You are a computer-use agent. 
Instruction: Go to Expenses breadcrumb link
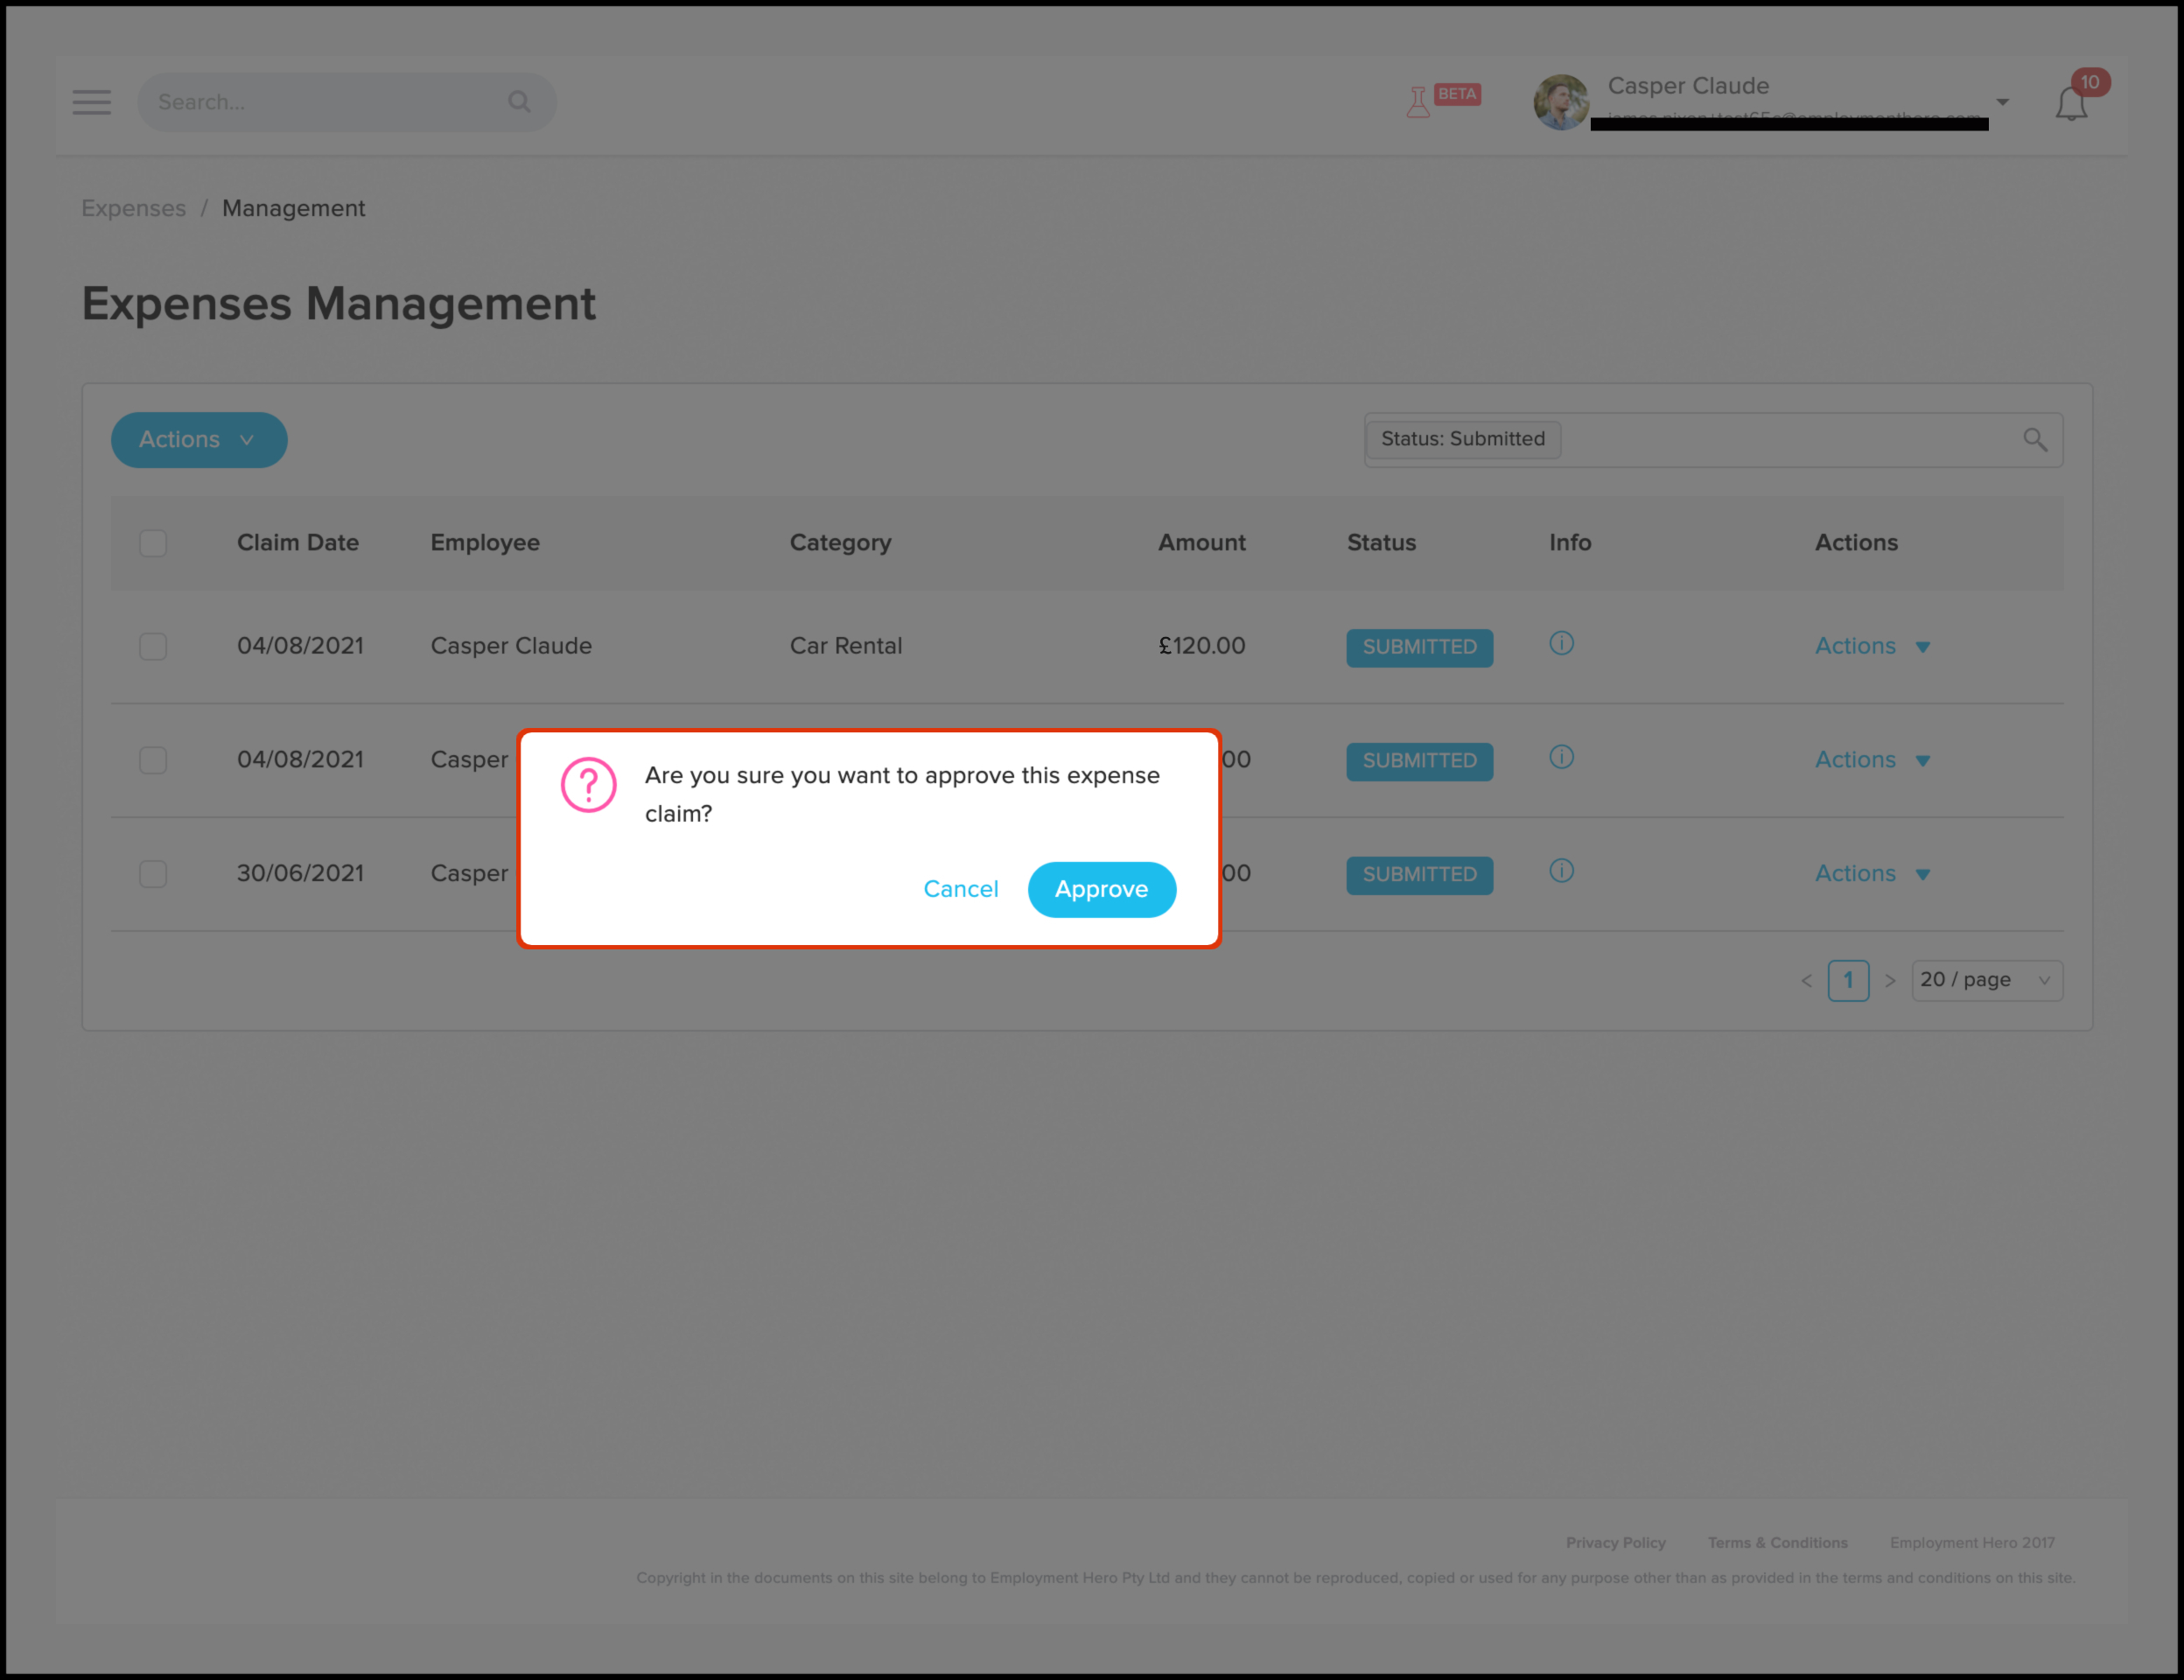point(134,208)
